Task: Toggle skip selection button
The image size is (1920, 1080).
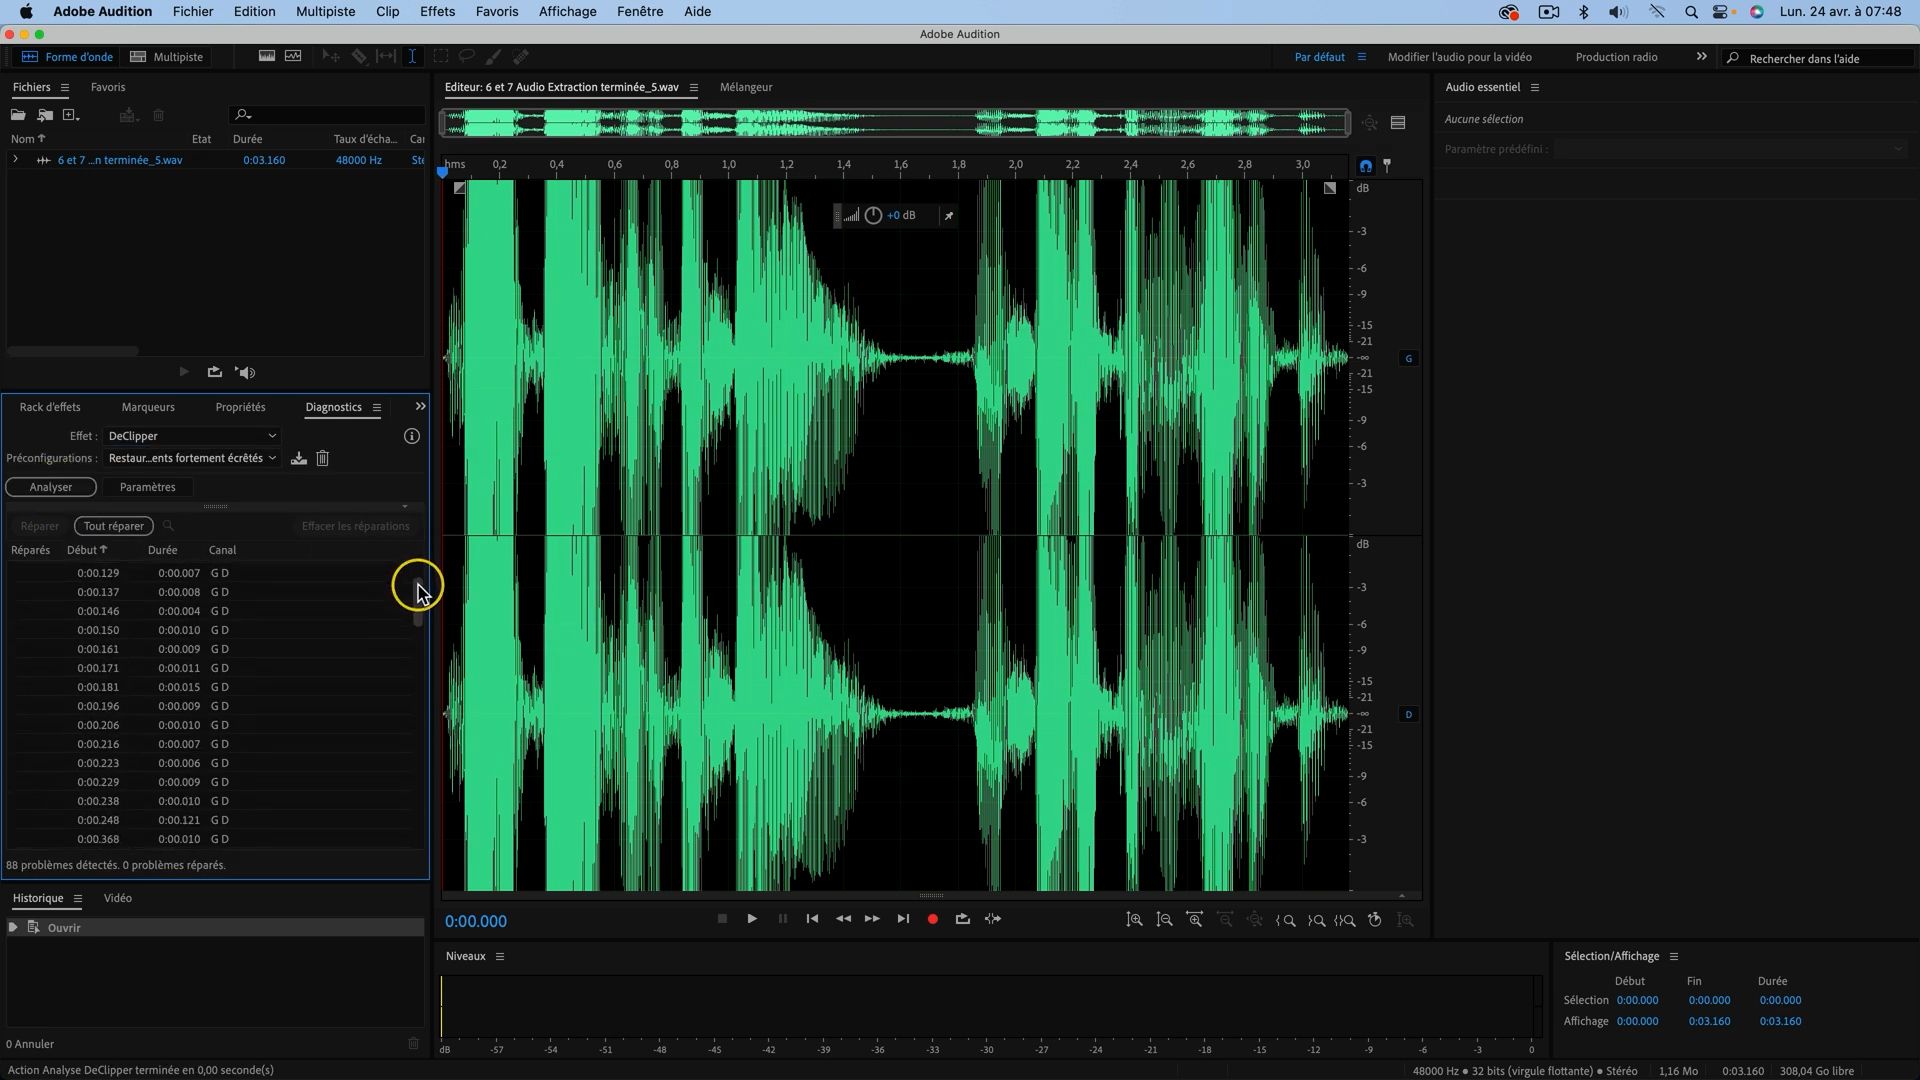Action: [x=993, y=919]
